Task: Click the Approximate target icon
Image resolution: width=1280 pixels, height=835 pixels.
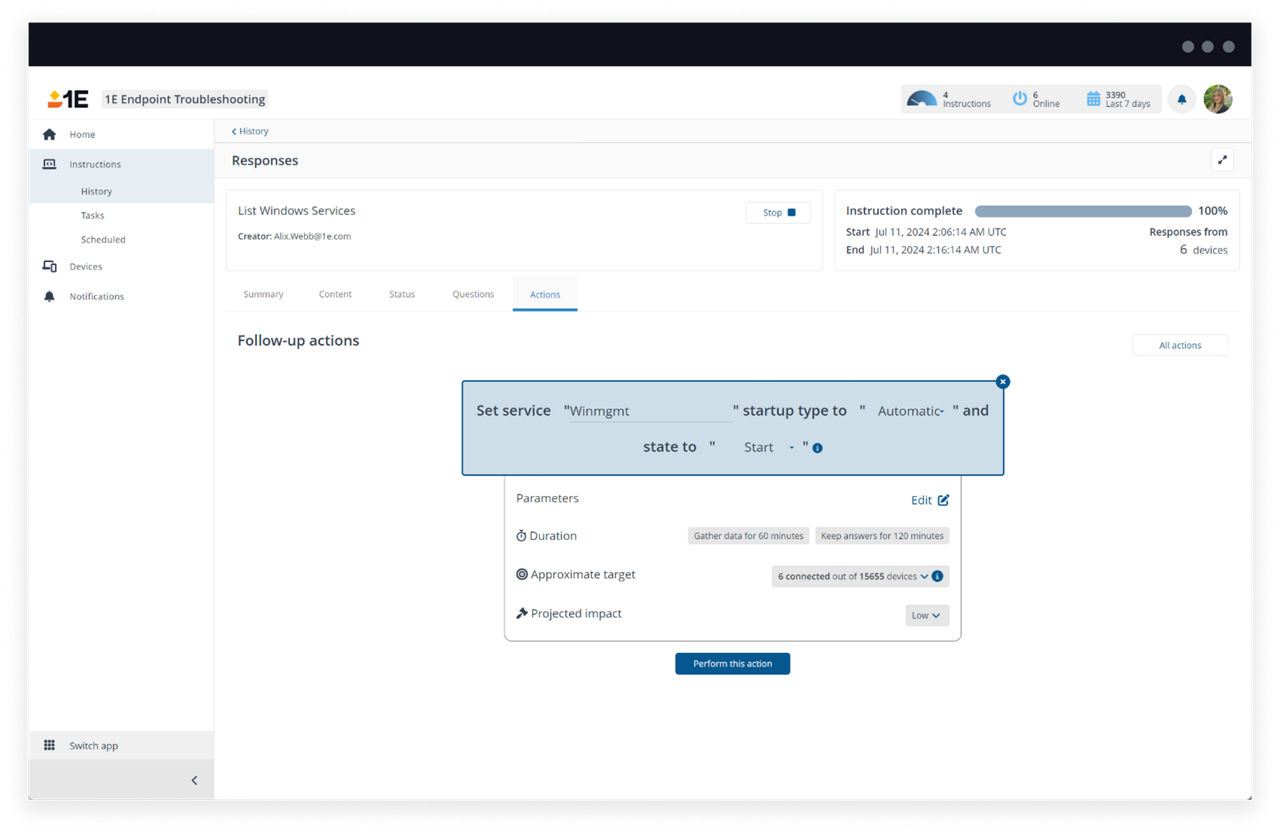Action: [x=521, y=574]
